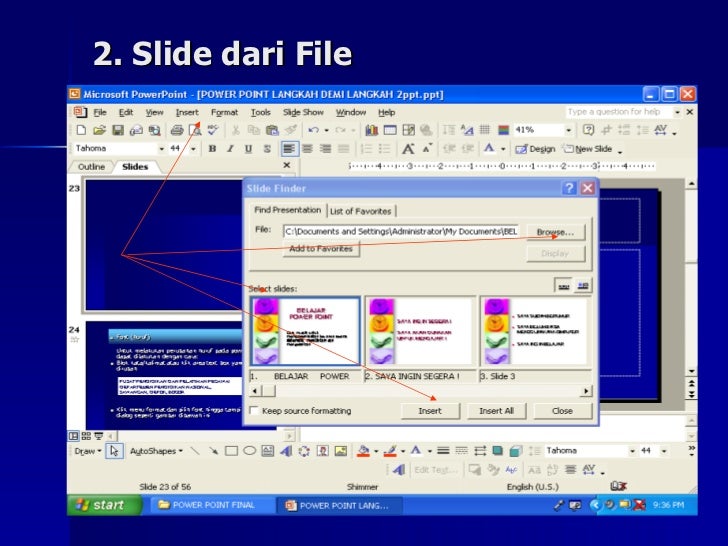
Task: Open the Help question mark icon in the toolbar
Action: (588, 130)
